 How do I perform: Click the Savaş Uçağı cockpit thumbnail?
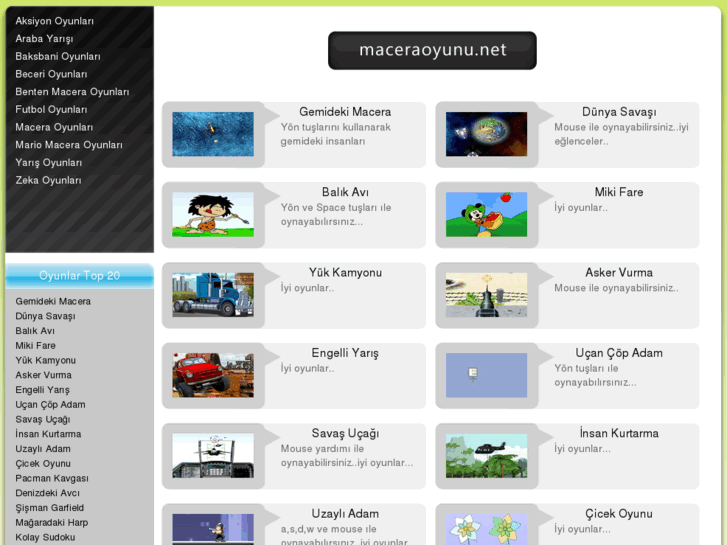point(213,455)
